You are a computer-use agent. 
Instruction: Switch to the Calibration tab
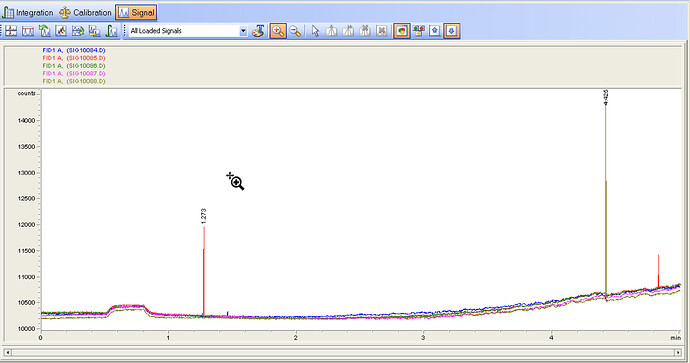(85, 13)
